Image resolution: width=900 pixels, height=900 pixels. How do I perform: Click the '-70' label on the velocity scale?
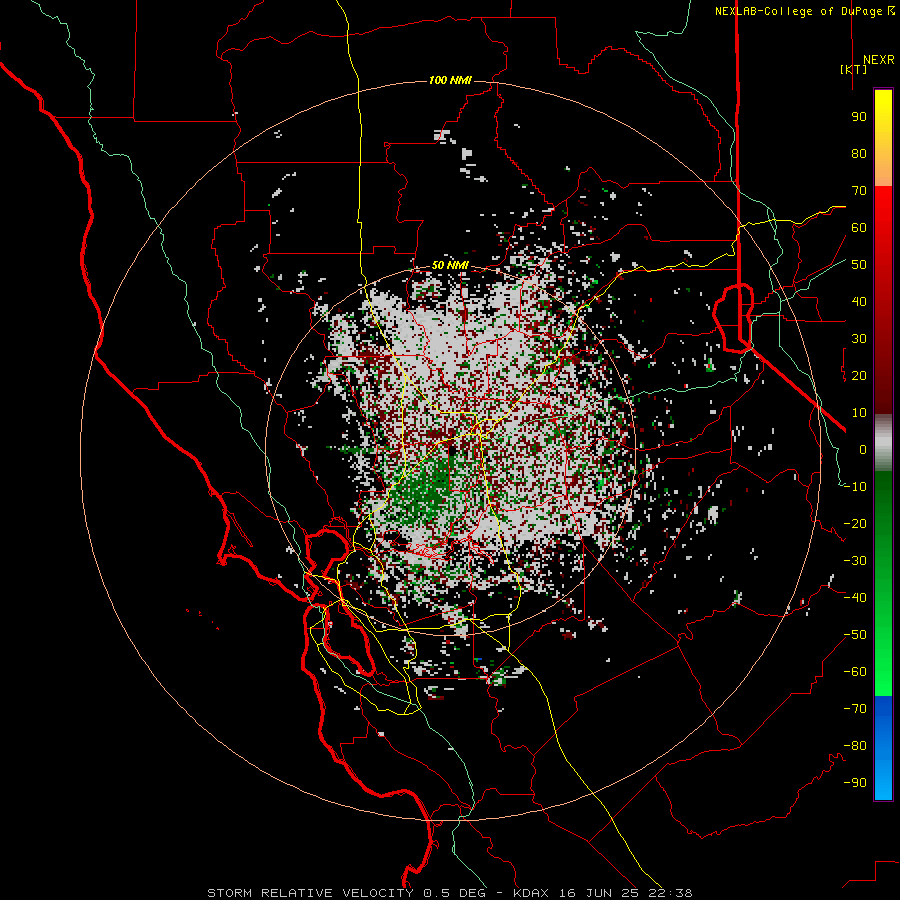[x=855, y=708]
